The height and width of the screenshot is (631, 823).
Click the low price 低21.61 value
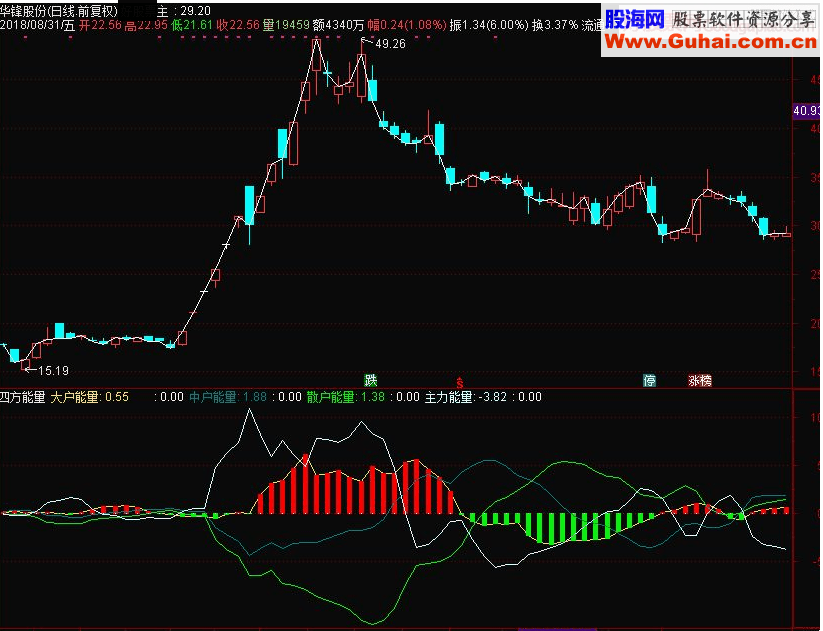(192, 25)
